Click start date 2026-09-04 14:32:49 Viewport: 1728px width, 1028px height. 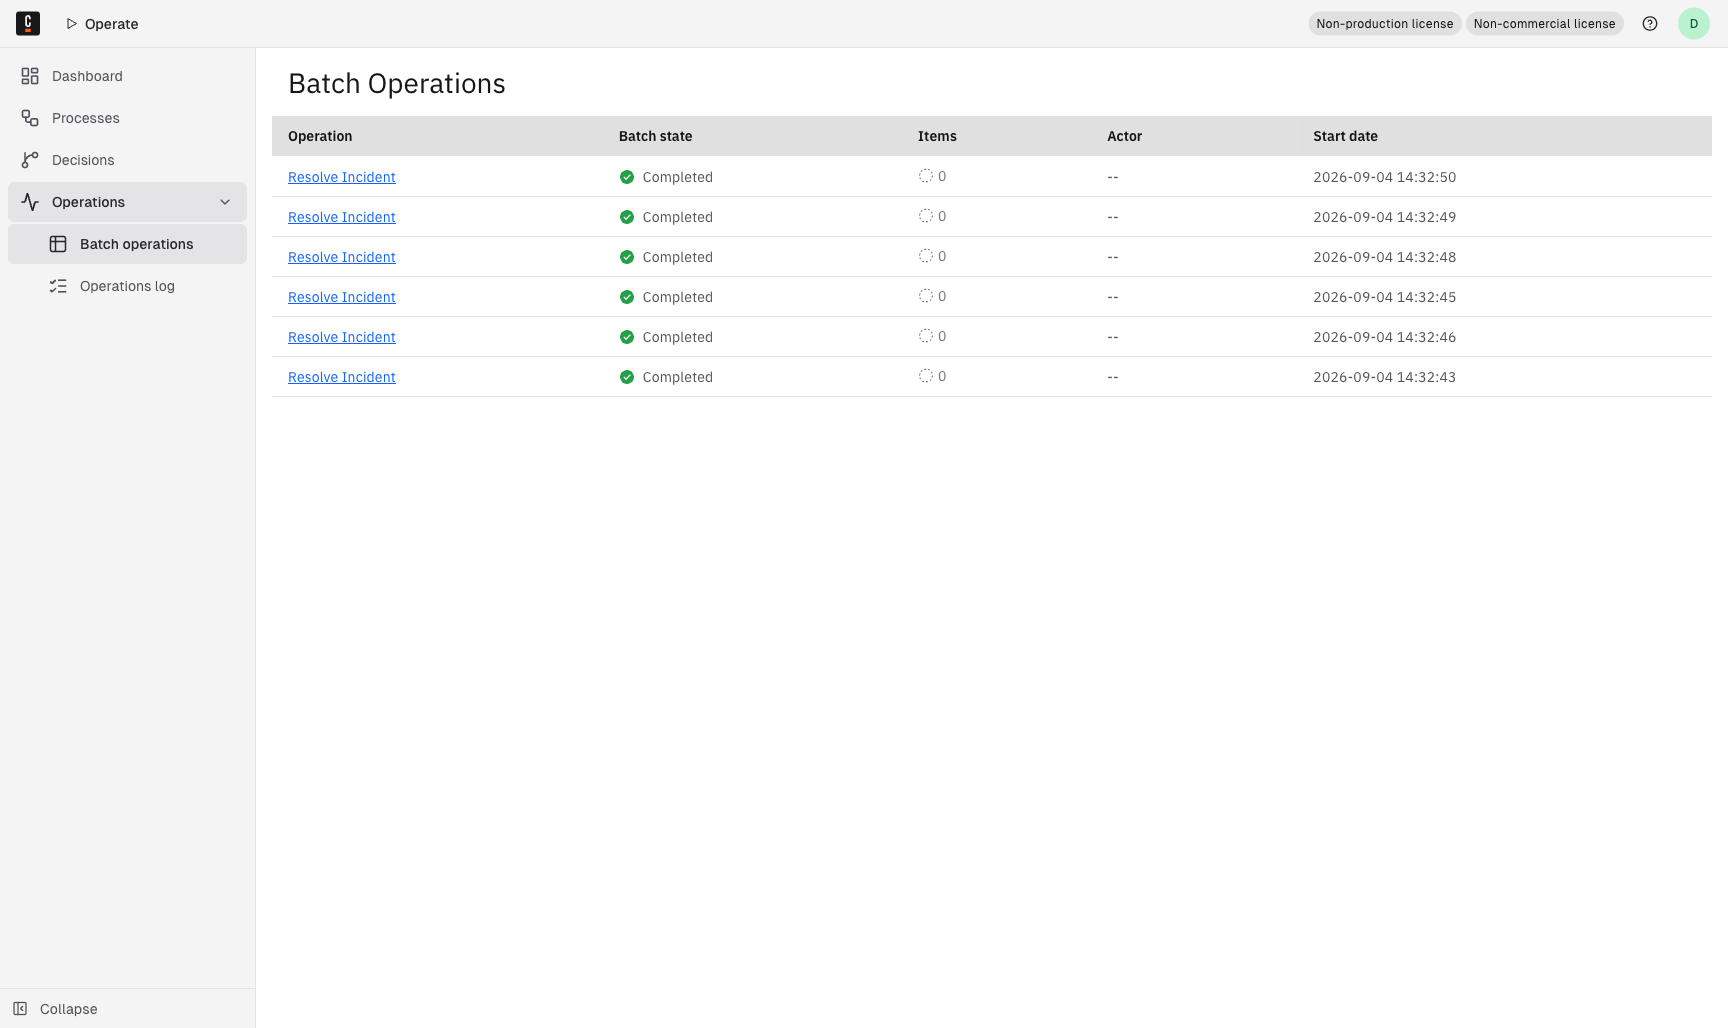[x=1384, y=217]
